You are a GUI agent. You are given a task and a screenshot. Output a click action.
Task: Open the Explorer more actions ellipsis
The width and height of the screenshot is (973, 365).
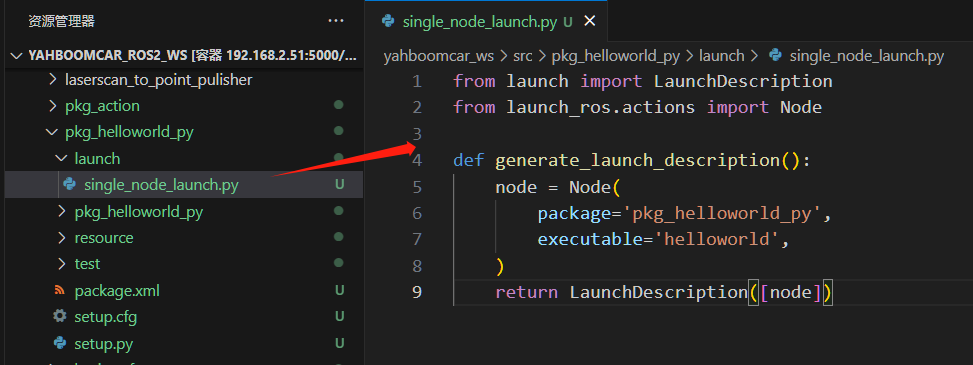tap(336, 21)
